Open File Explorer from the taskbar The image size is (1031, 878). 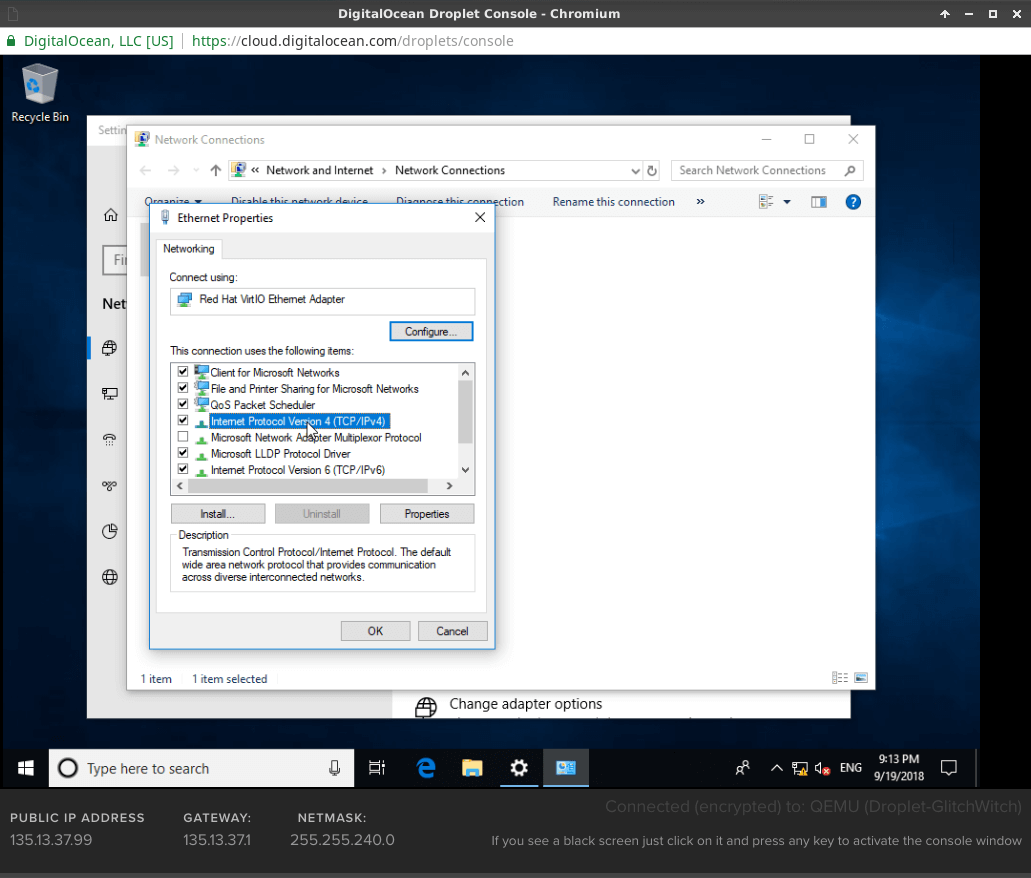tap(472, 768)
